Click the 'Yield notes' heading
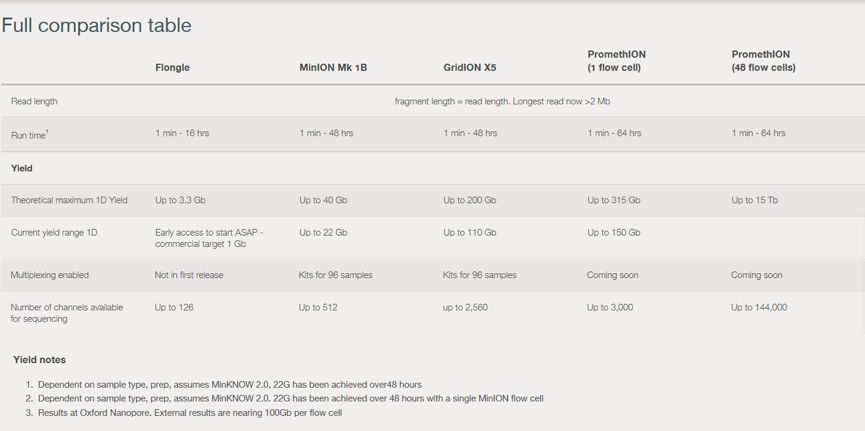 [40, 359]
